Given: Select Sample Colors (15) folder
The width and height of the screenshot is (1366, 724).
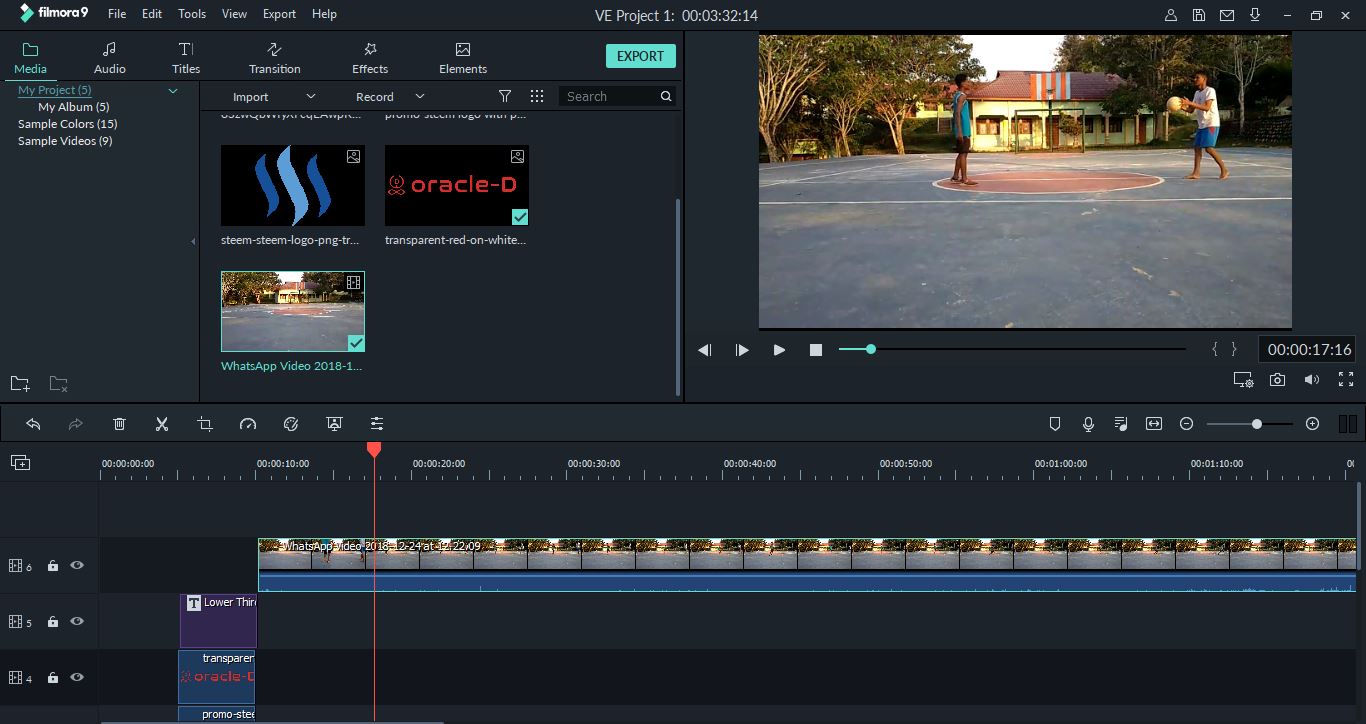Looking at the screenshot, I should click(68, 124).
